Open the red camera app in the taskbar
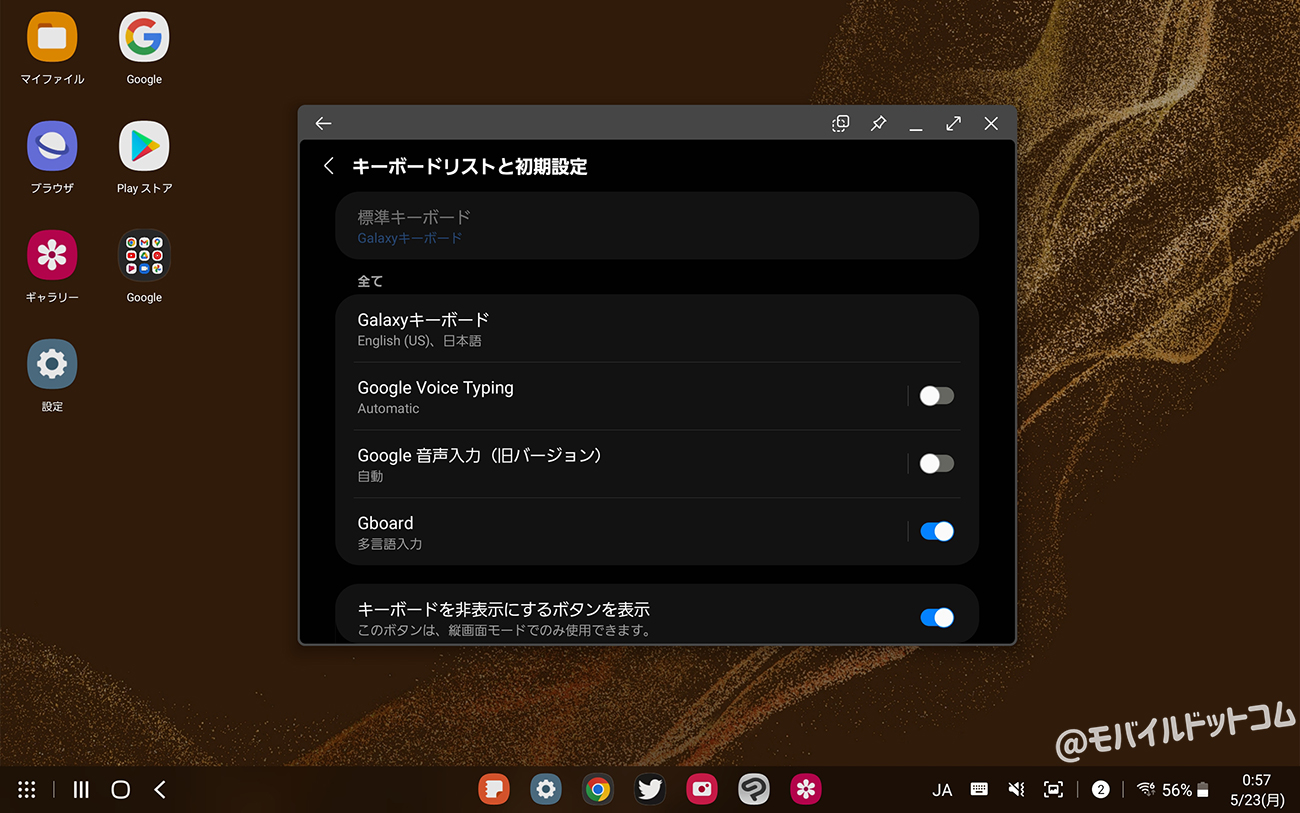 click(x=702, y=789)
